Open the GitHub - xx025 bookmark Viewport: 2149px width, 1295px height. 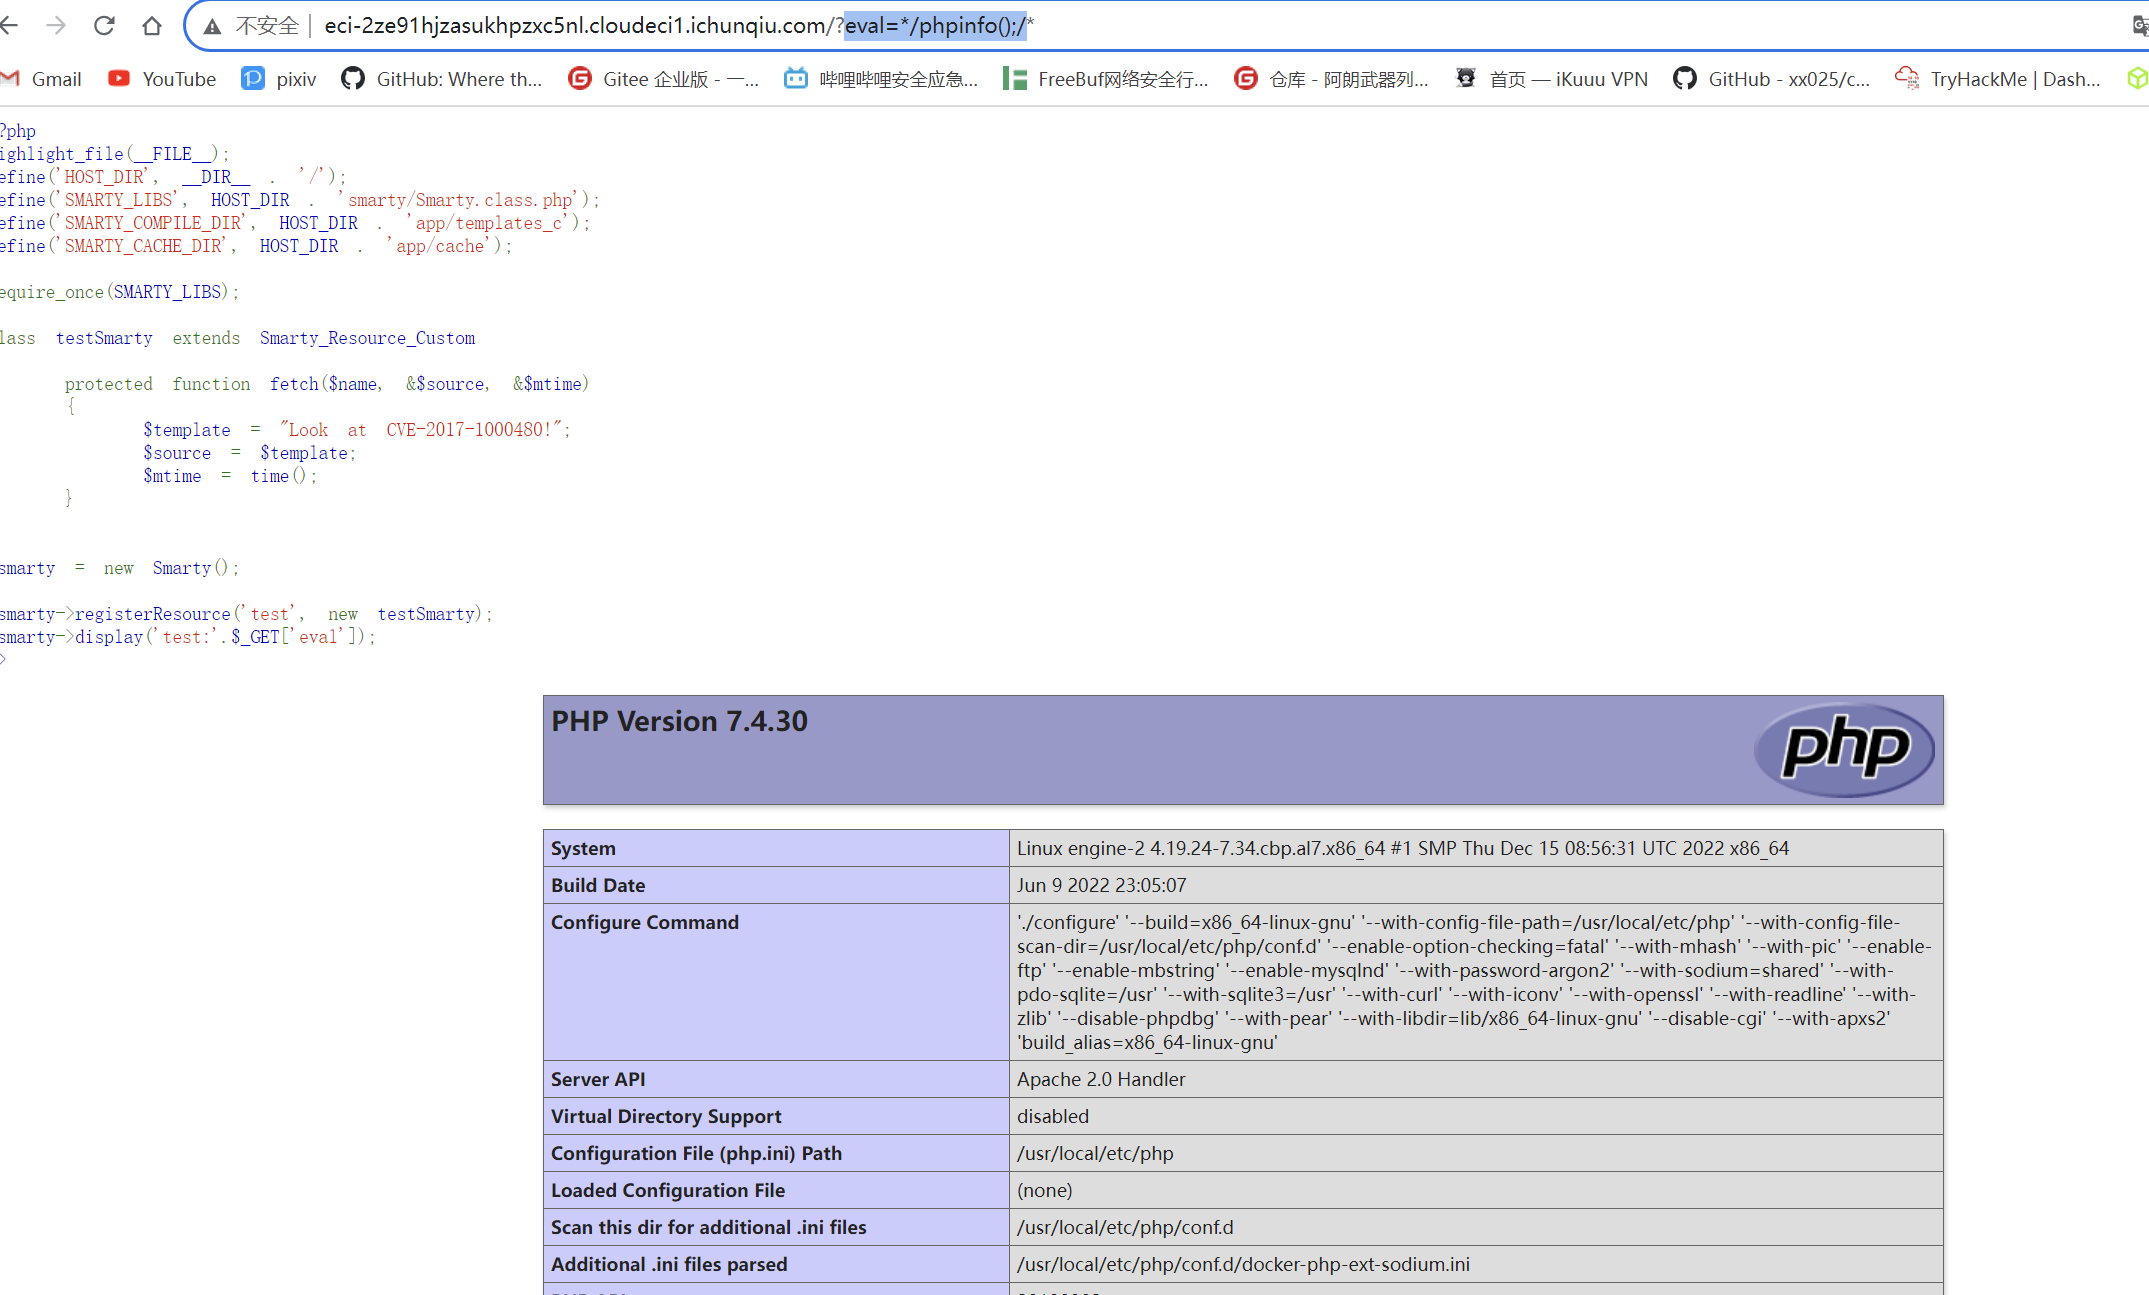1772,79
